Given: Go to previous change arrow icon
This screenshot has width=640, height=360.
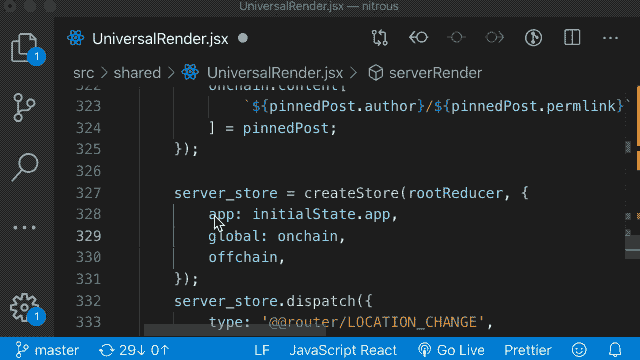Looking at the screenshot, I should (418, 38).
